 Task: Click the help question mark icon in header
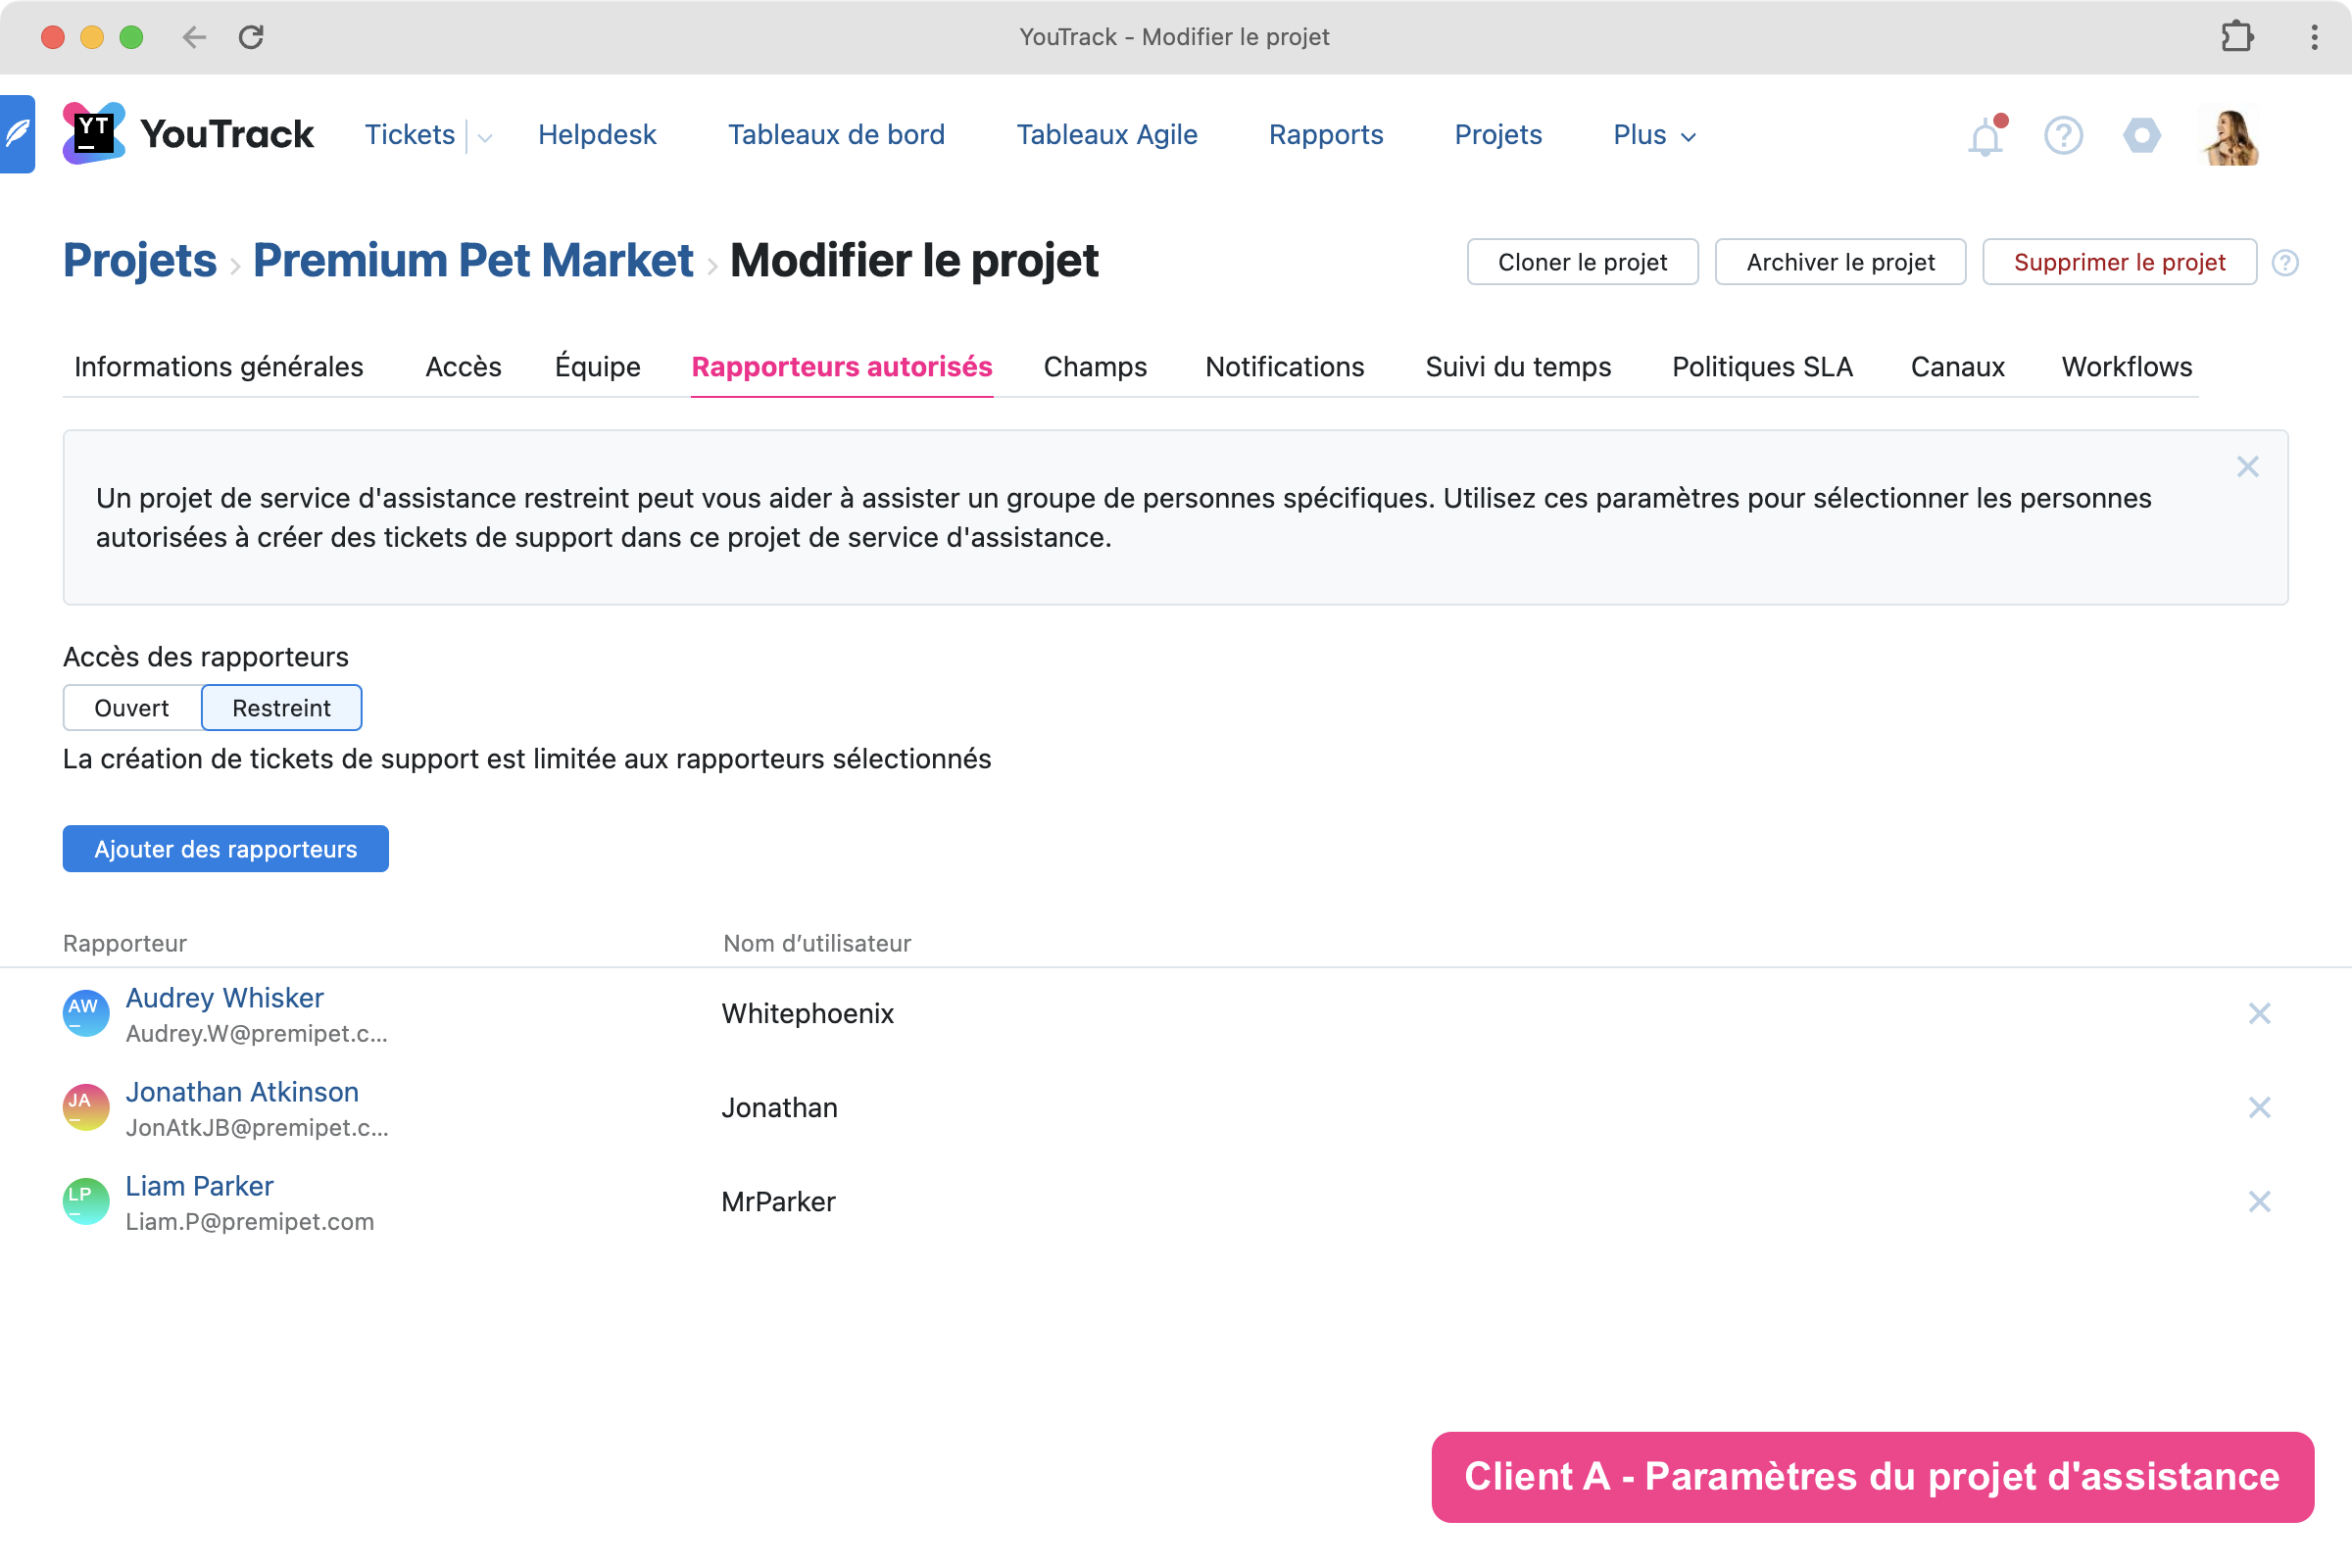tap(2063, 135)
